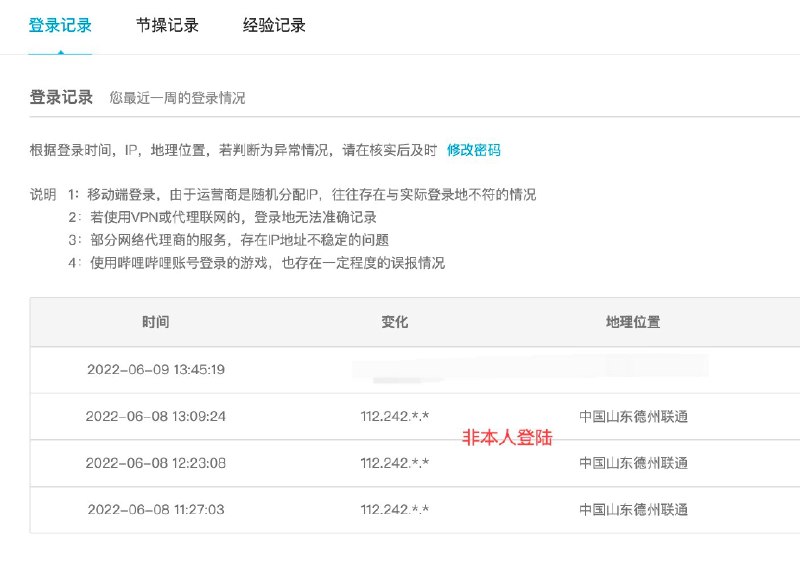Click the IP address in the 11:27:03 row
This screenshot has width=800, height=568.
(395, 509)
